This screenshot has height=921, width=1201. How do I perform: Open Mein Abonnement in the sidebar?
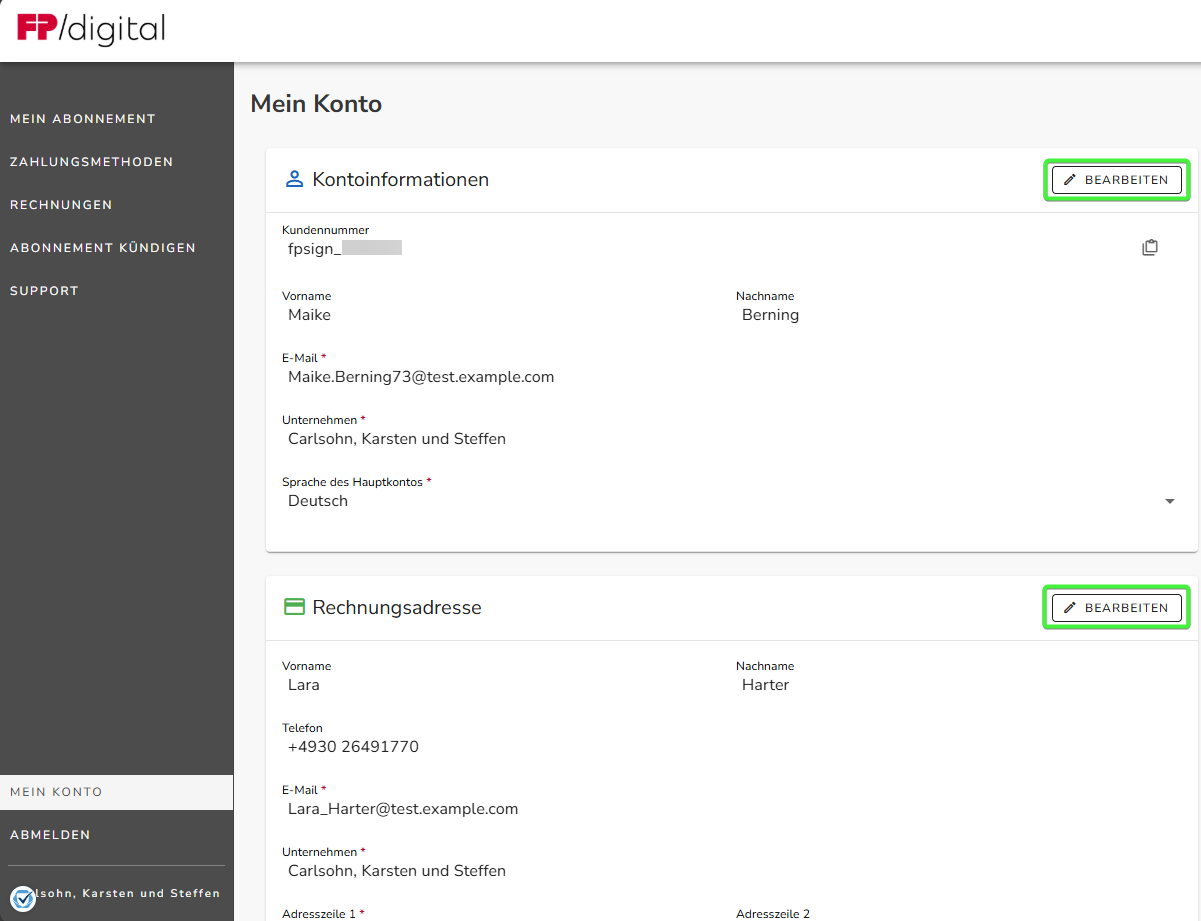pyautogui.click(x=83, y=119)
